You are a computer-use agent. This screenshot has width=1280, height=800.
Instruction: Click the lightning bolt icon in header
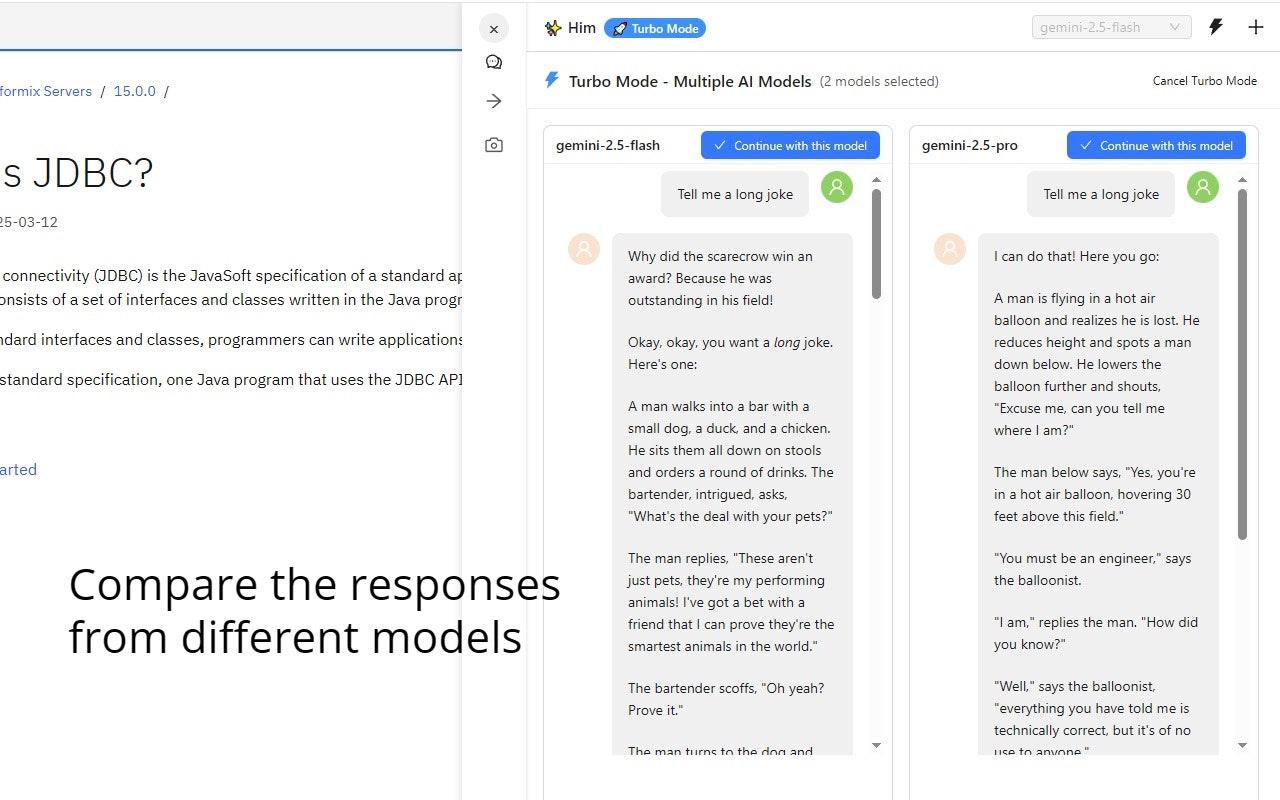[x=1216, y=27]
